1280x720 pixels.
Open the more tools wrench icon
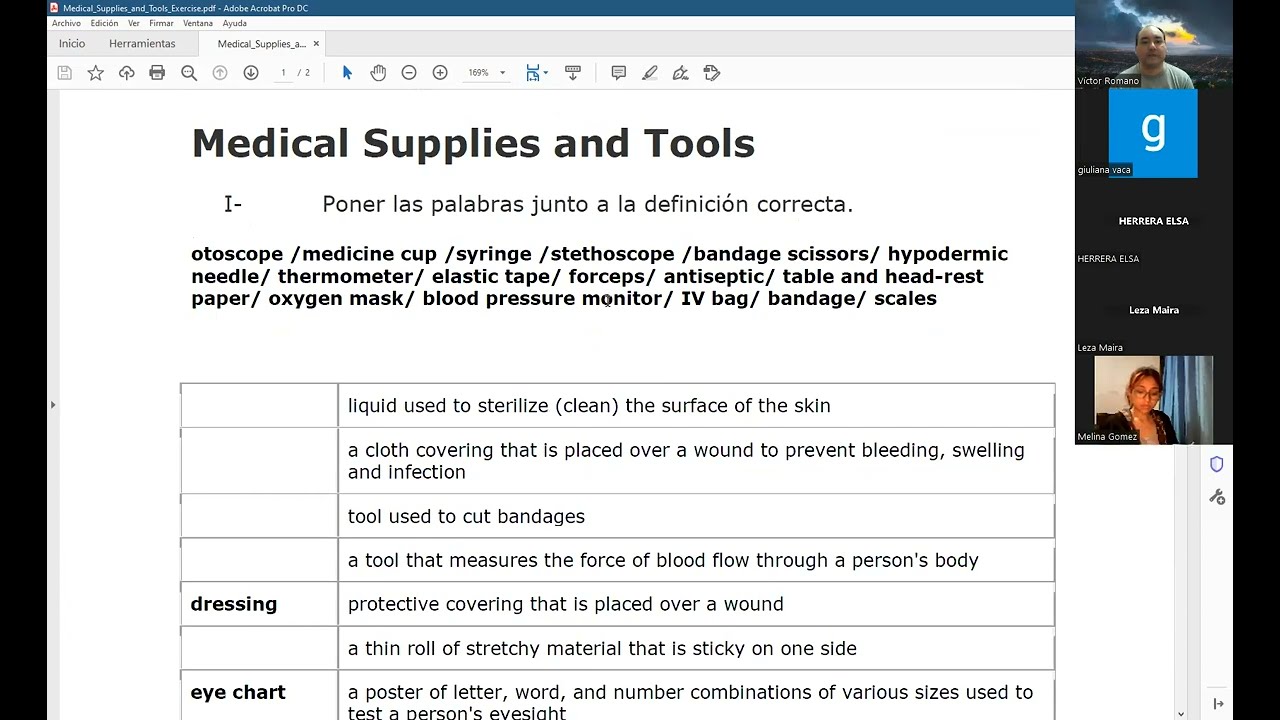(x=1217, y=497)
